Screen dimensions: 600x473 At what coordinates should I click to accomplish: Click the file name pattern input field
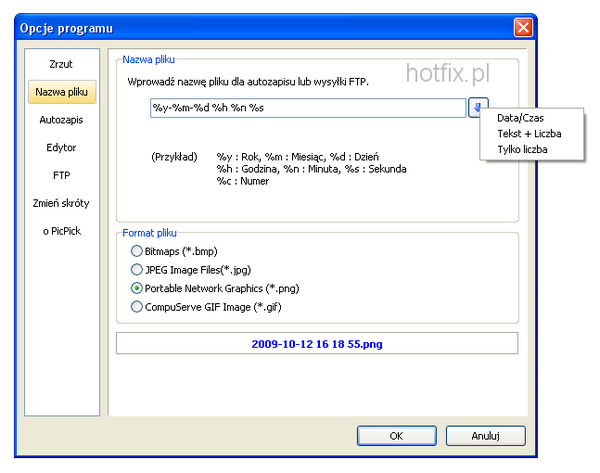tap(305, 108)
